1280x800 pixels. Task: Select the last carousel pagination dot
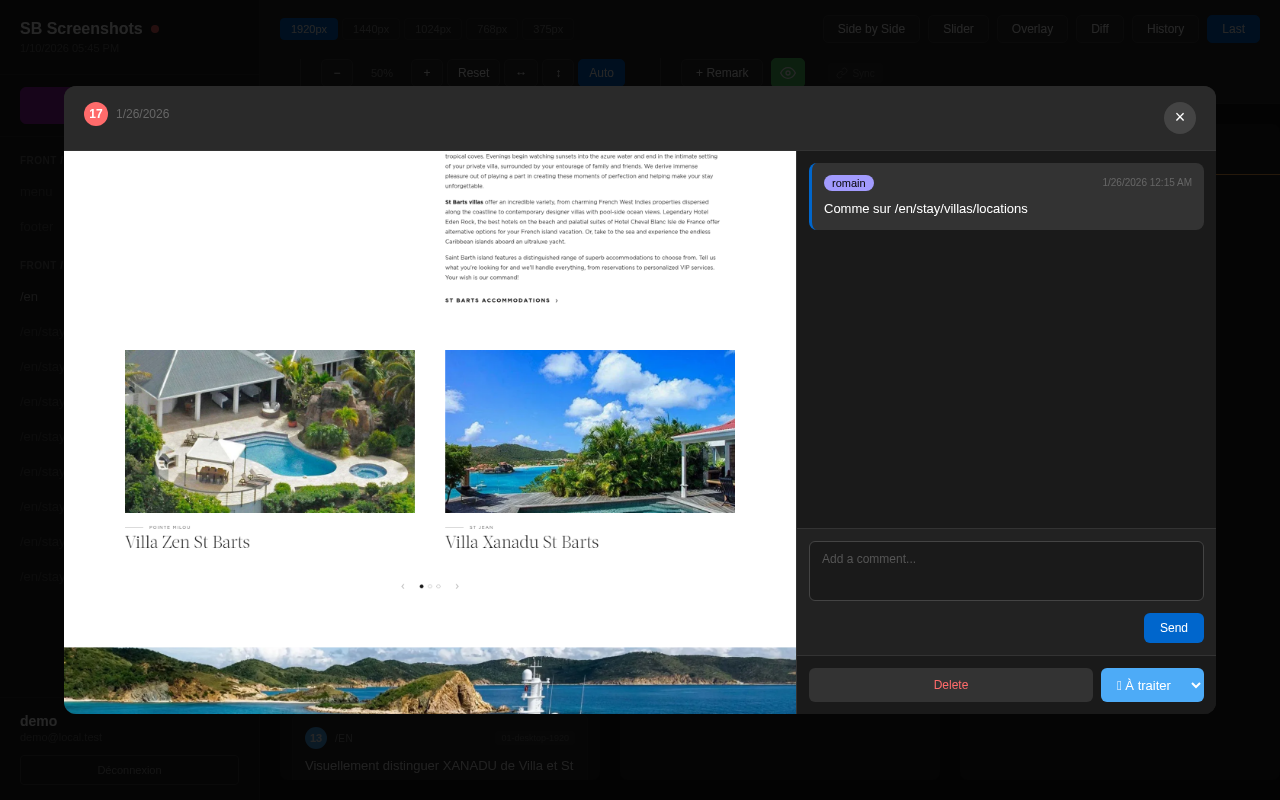438,586
